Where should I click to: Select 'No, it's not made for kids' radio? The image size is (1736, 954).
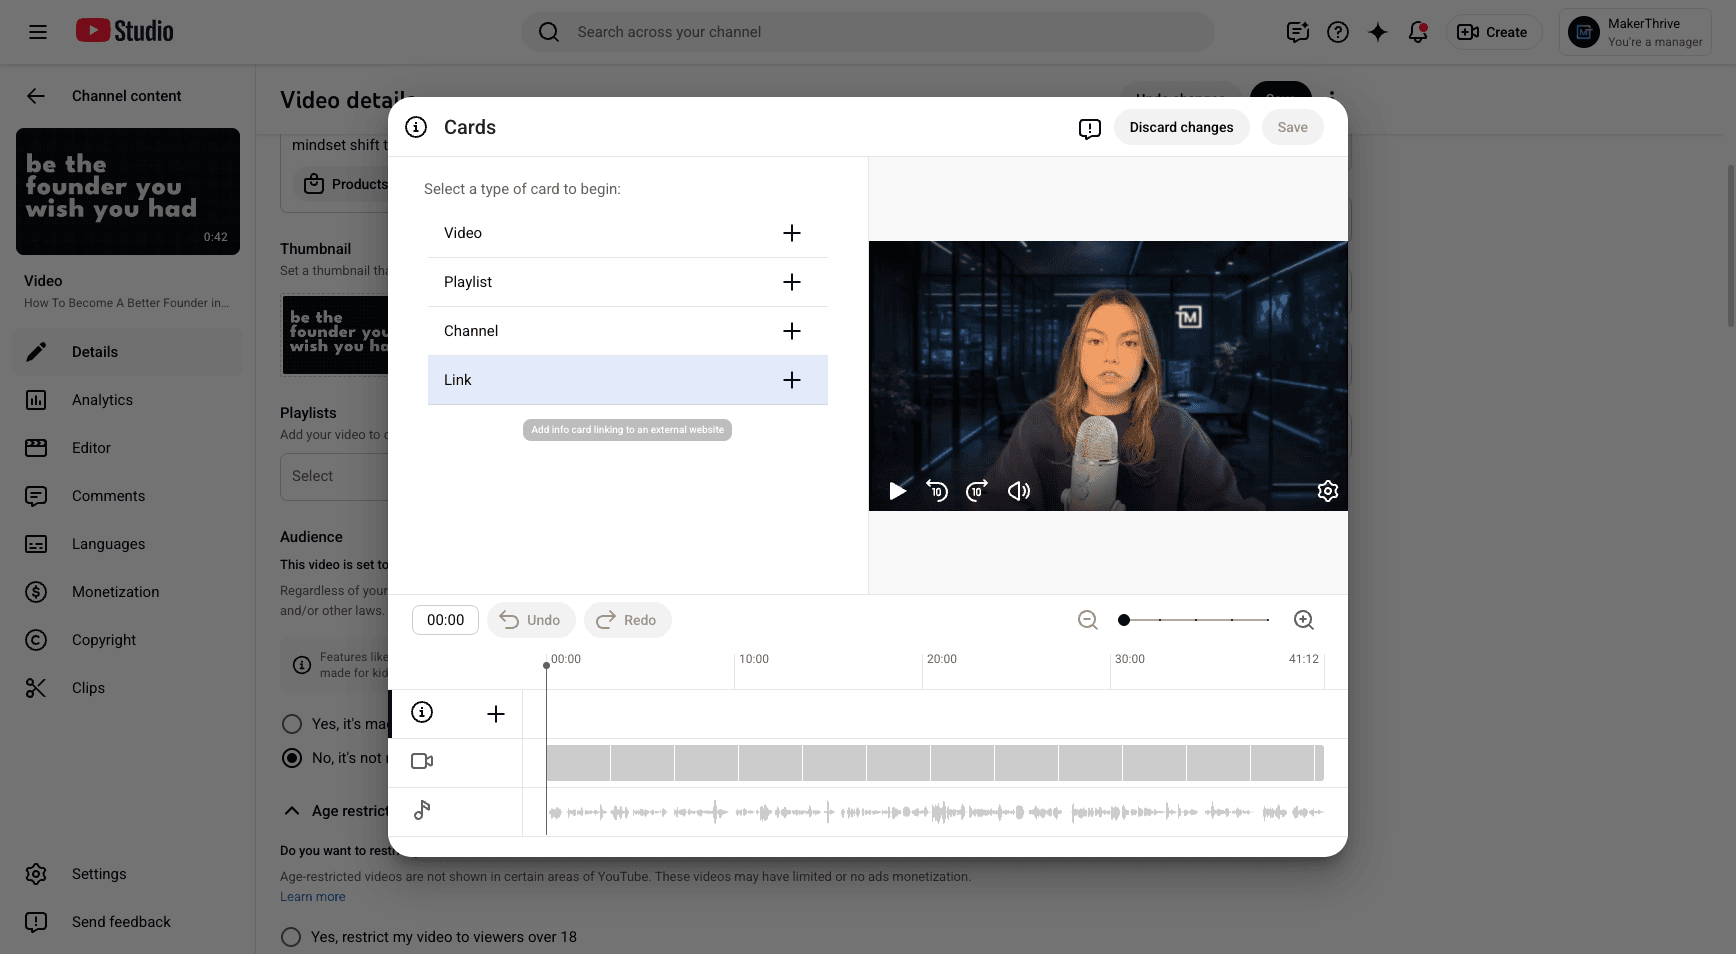coord(292,758)
